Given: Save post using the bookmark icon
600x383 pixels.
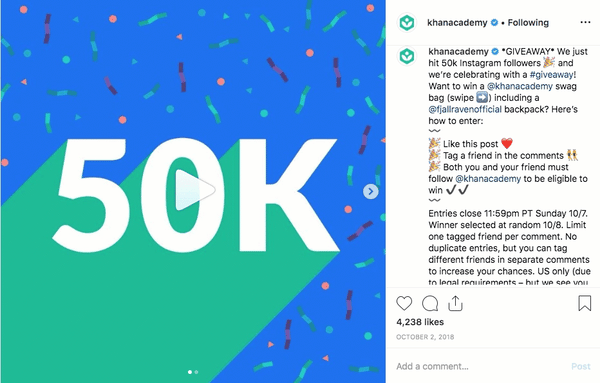Looking at the screenshot, I should pos(584,303).
